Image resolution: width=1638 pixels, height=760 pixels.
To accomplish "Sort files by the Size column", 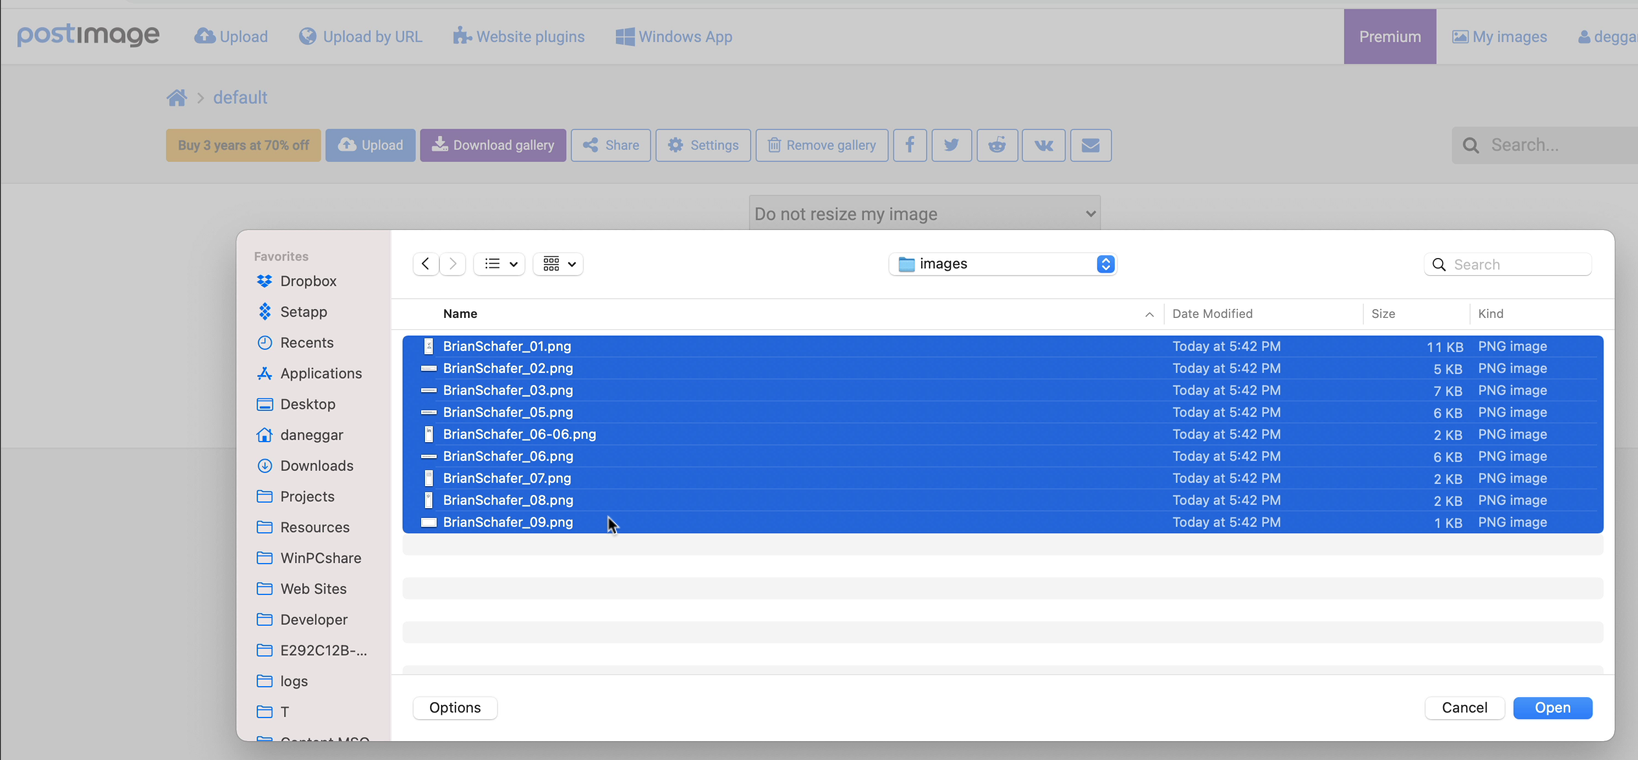I will tap(1383, 314).
